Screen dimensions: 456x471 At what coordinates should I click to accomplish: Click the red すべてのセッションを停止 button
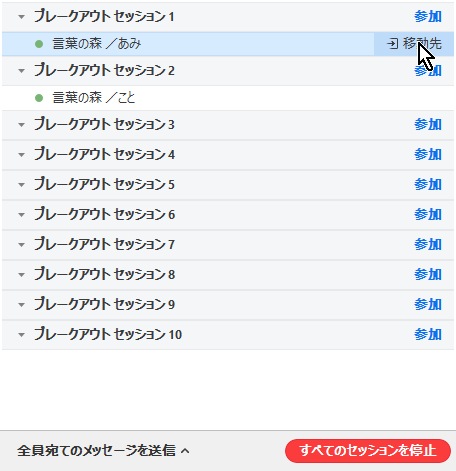(x=368, y=451)
